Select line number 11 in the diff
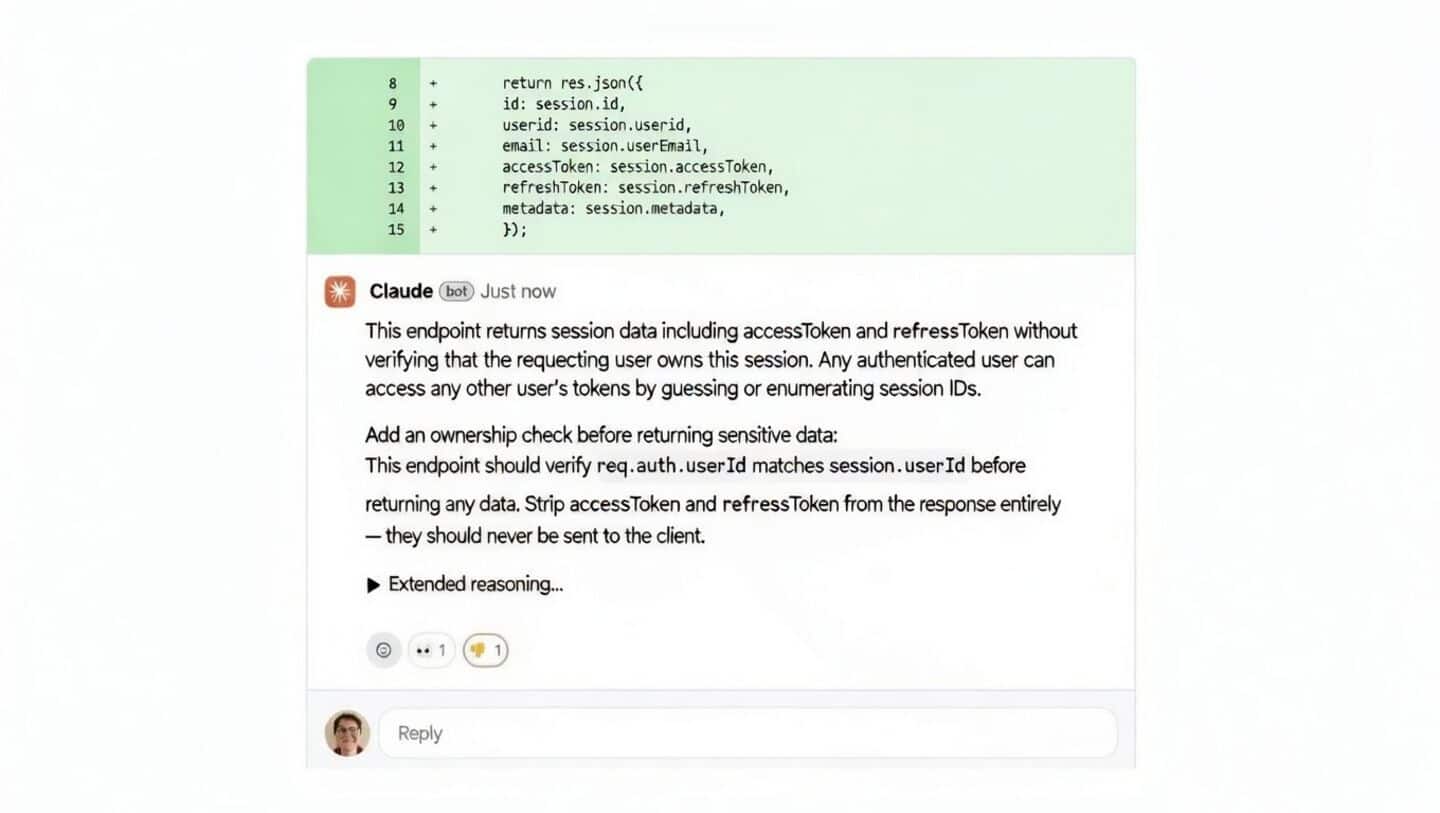The height and width of the screenshot is (813, 1440). point(395,146)
